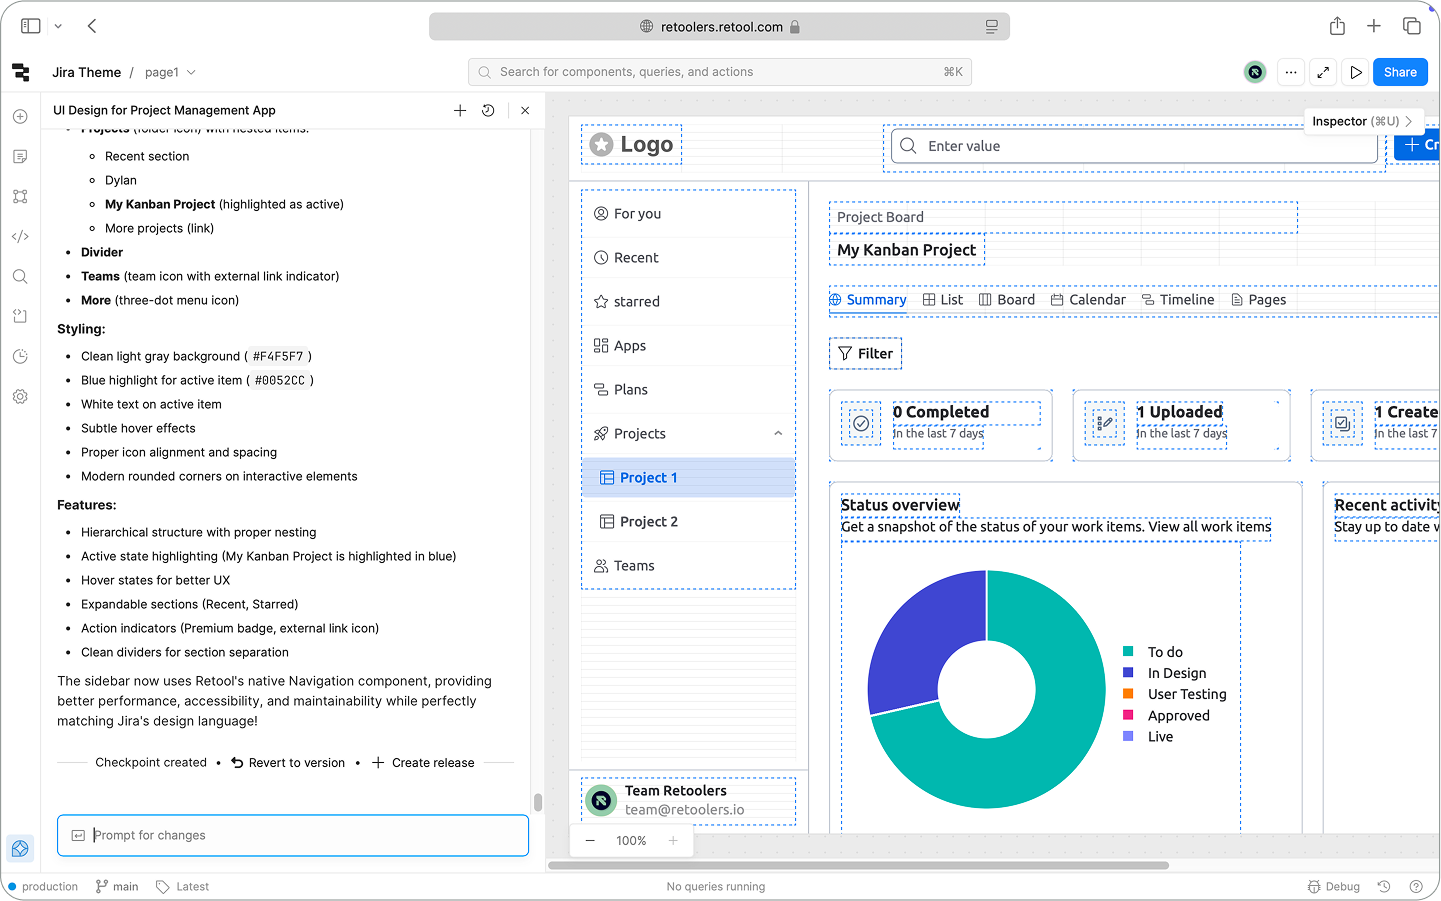The height and width of the screenshot is (901, 1441).
Task: Toggle the User Testing legend swatch
Action: [x=1128, y=694]
